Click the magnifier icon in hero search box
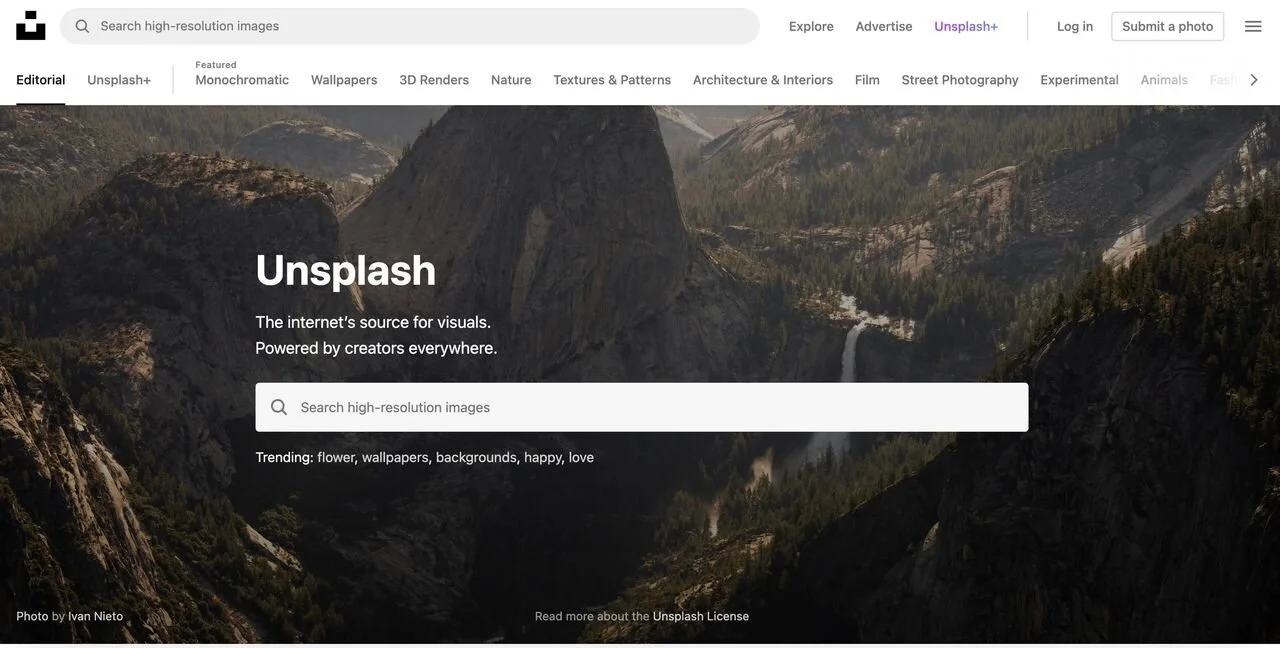Screen dimensions: 1280x648 [279, 407]
